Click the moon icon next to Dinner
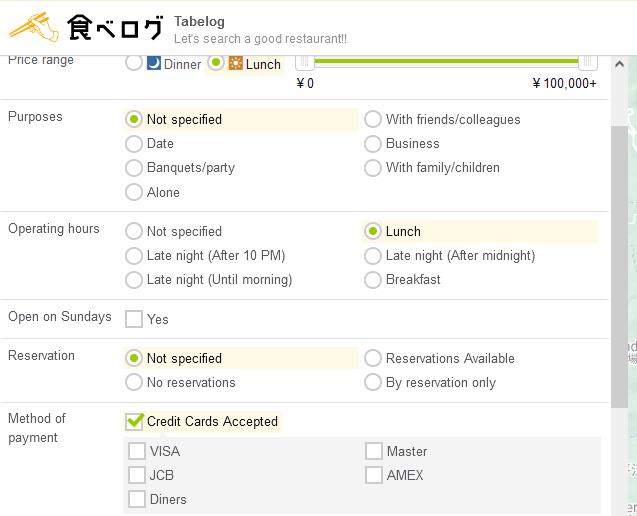This screenshot has width=637, height=516. (154, 63)
